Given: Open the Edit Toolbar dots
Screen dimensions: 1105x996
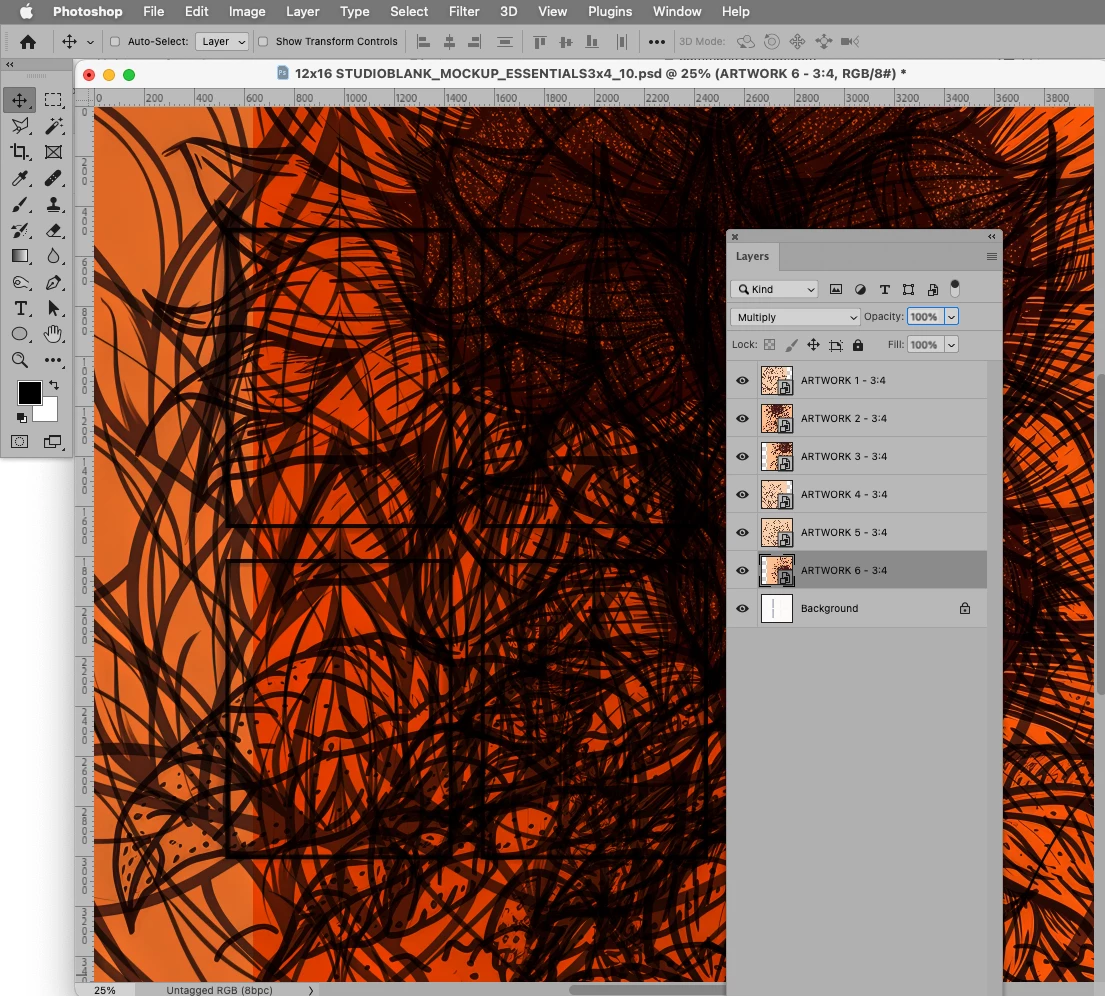Looking at the screenshot, I should click(53, 360).
